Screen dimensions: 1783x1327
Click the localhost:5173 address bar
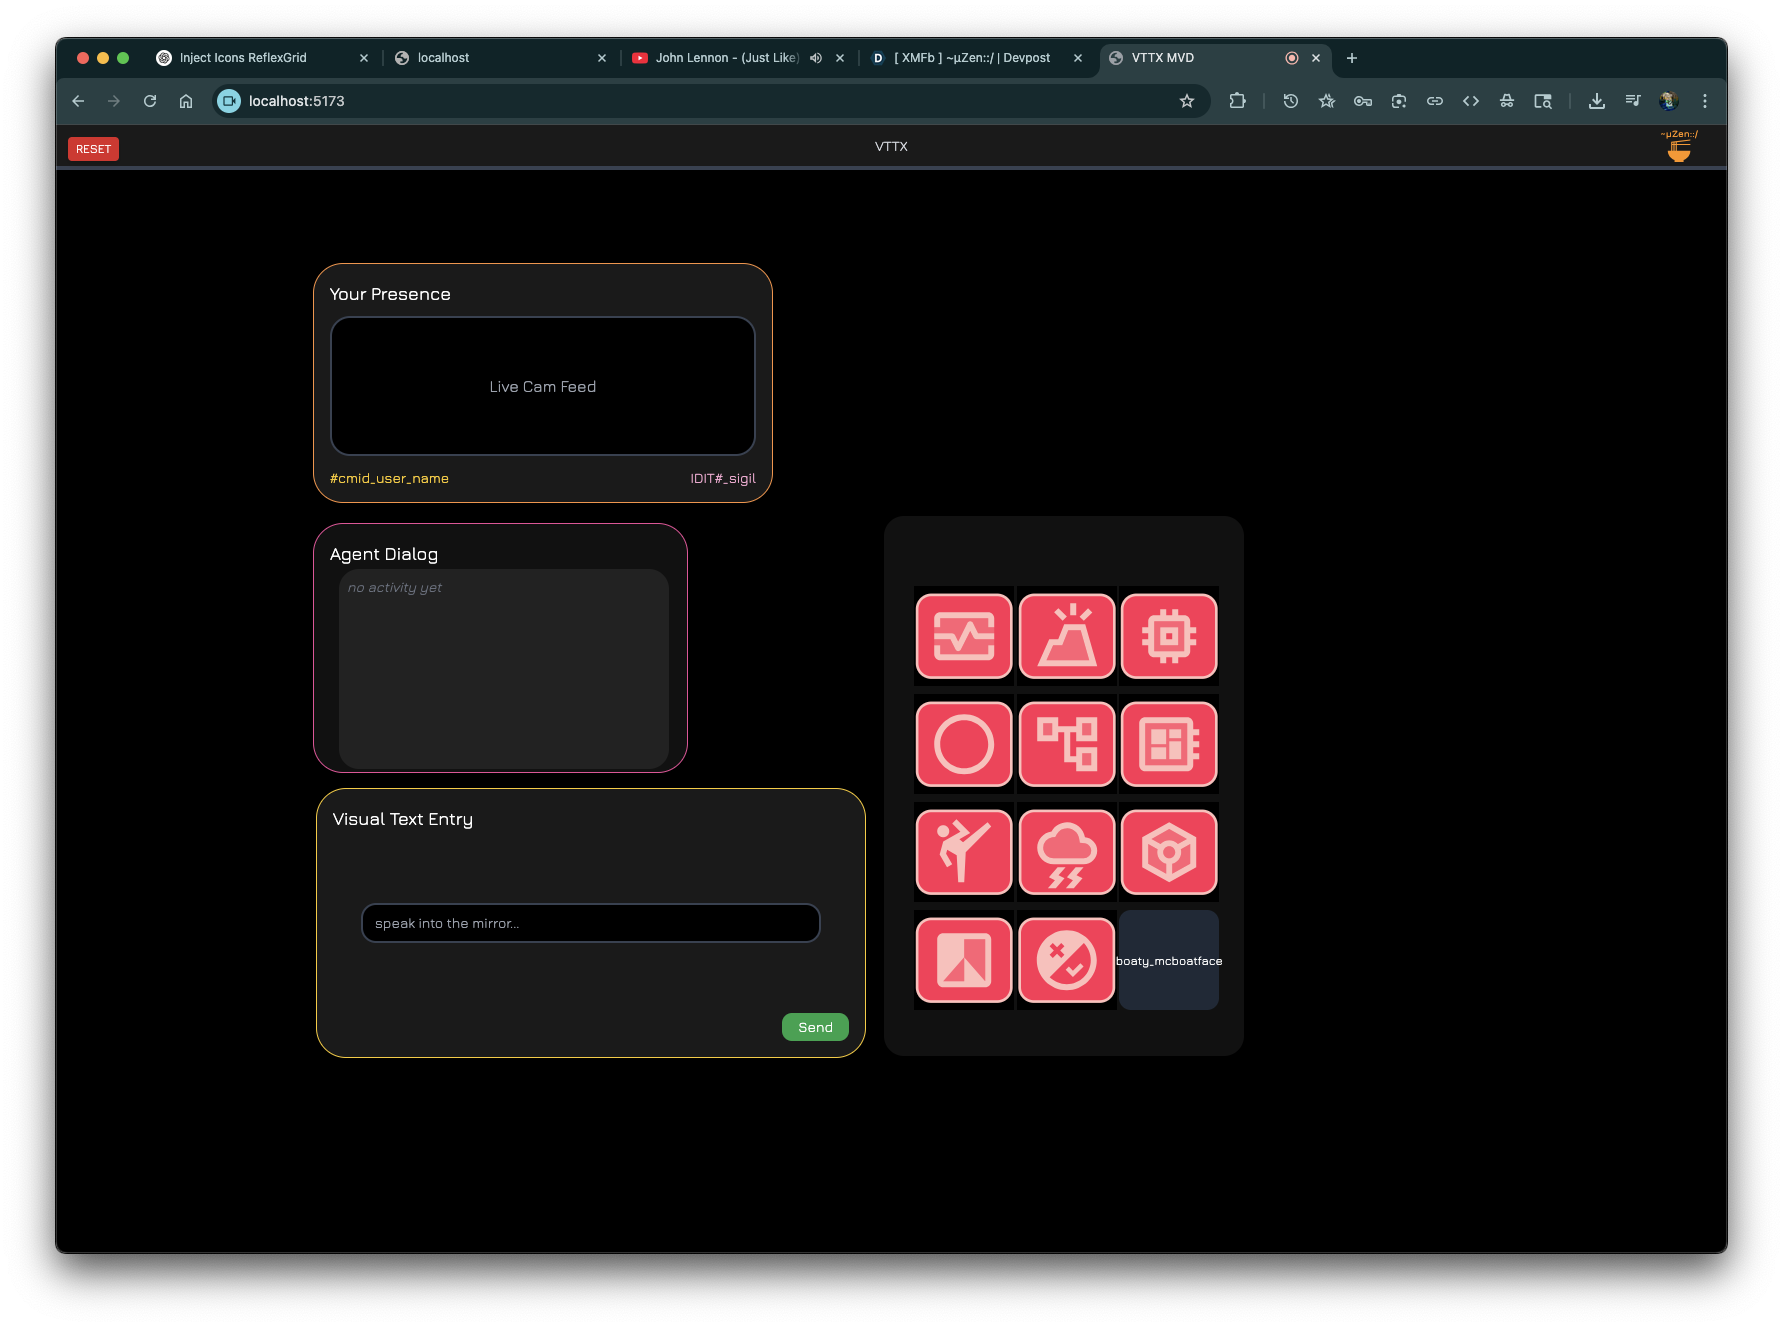[710, 101]
